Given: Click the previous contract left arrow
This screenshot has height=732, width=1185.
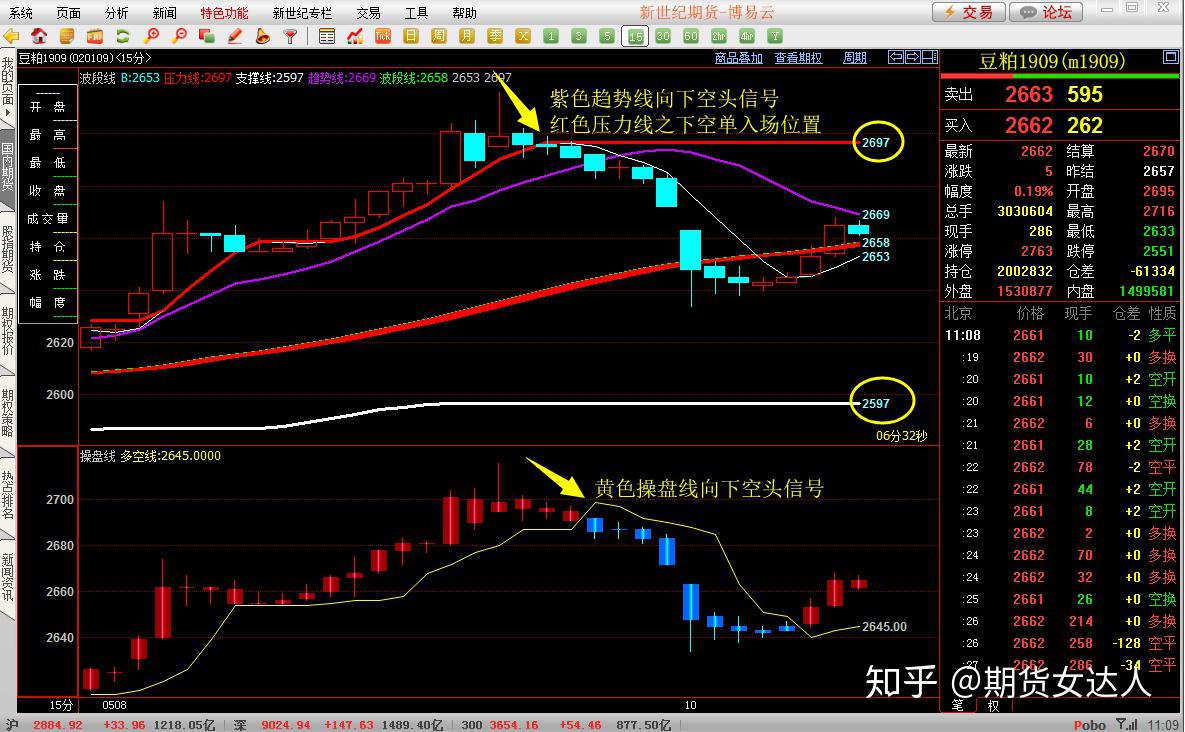Looking at the screenshot, I should click(x=896, y=57).
